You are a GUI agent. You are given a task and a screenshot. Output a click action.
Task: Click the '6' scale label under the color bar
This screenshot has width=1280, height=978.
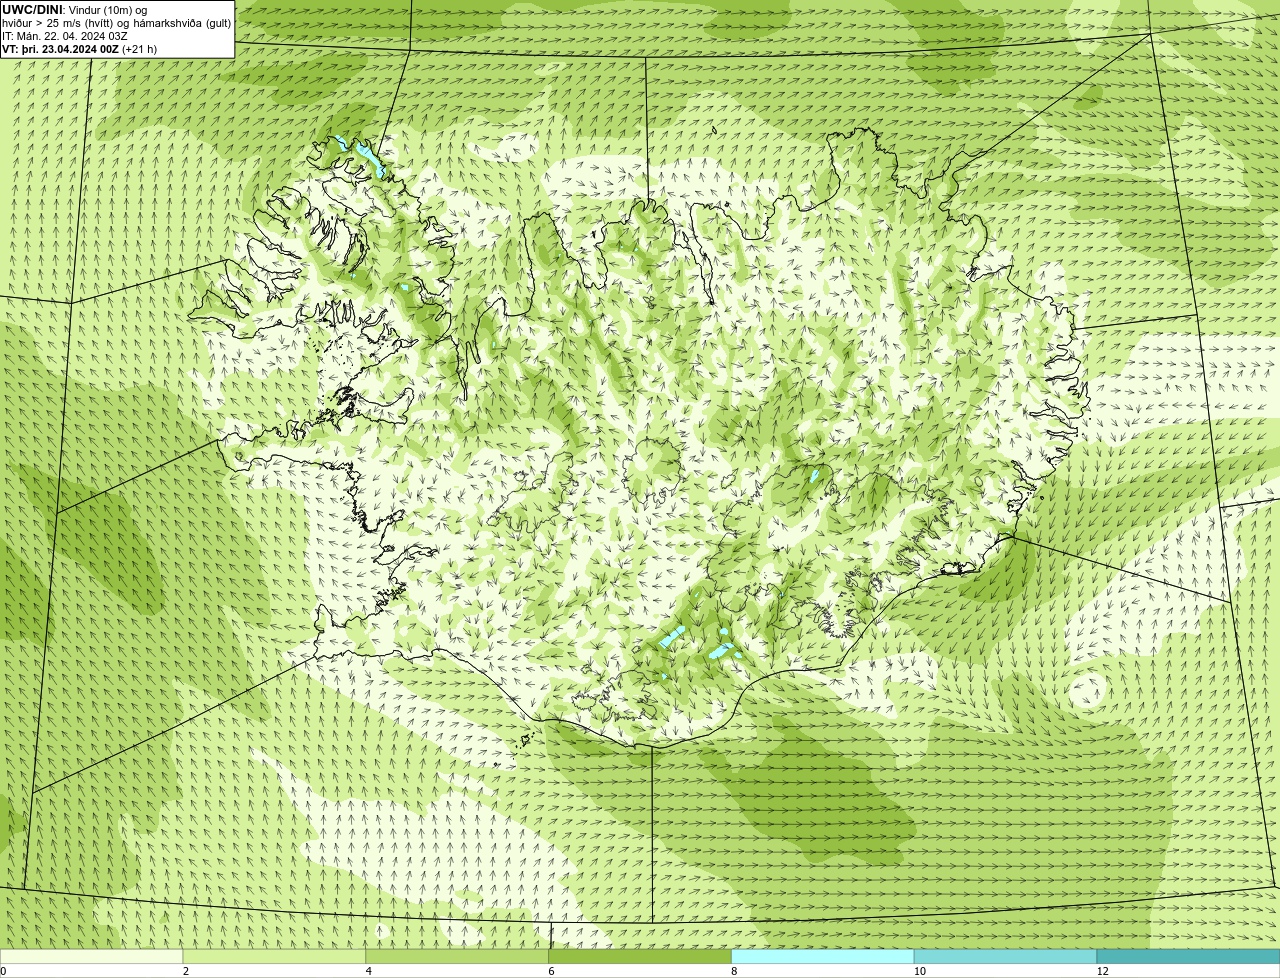pyautogui.click(x=551, y=971)
